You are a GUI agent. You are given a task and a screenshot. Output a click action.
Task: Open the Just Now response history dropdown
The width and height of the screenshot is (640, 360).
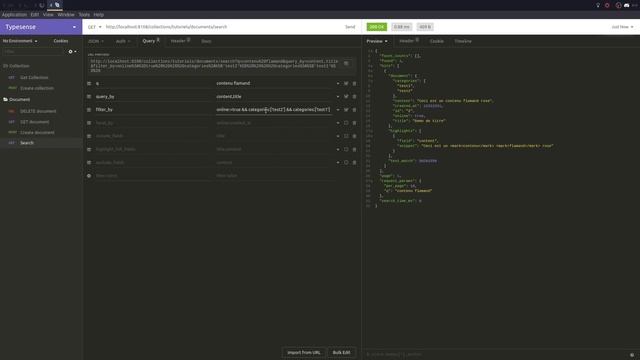click(622, 27)
